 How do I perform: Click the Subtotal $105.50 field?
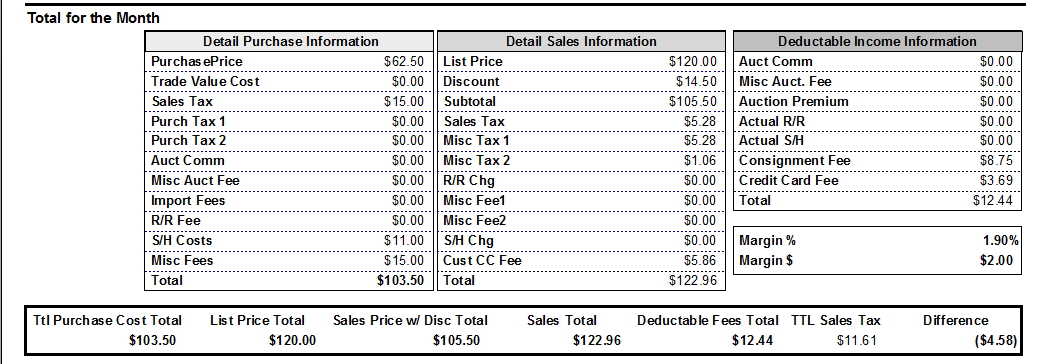pos(581,101)
